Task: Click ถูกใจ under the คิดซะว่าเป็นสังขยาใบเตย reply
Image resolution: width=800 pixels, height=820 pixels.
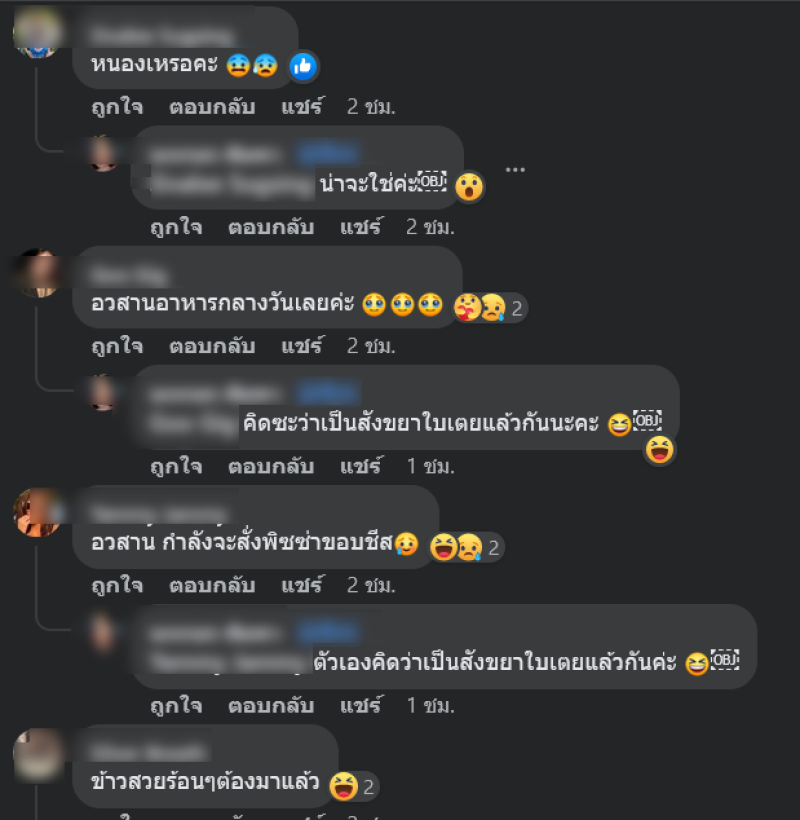Action: click(x=176, y=466)
